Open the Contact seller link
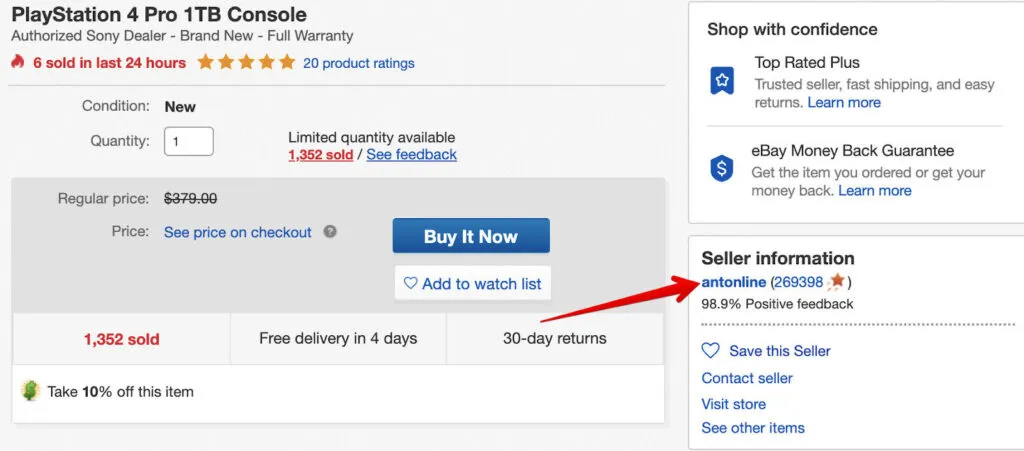Viewport: 1024px width, 451px height. [747, 378]
